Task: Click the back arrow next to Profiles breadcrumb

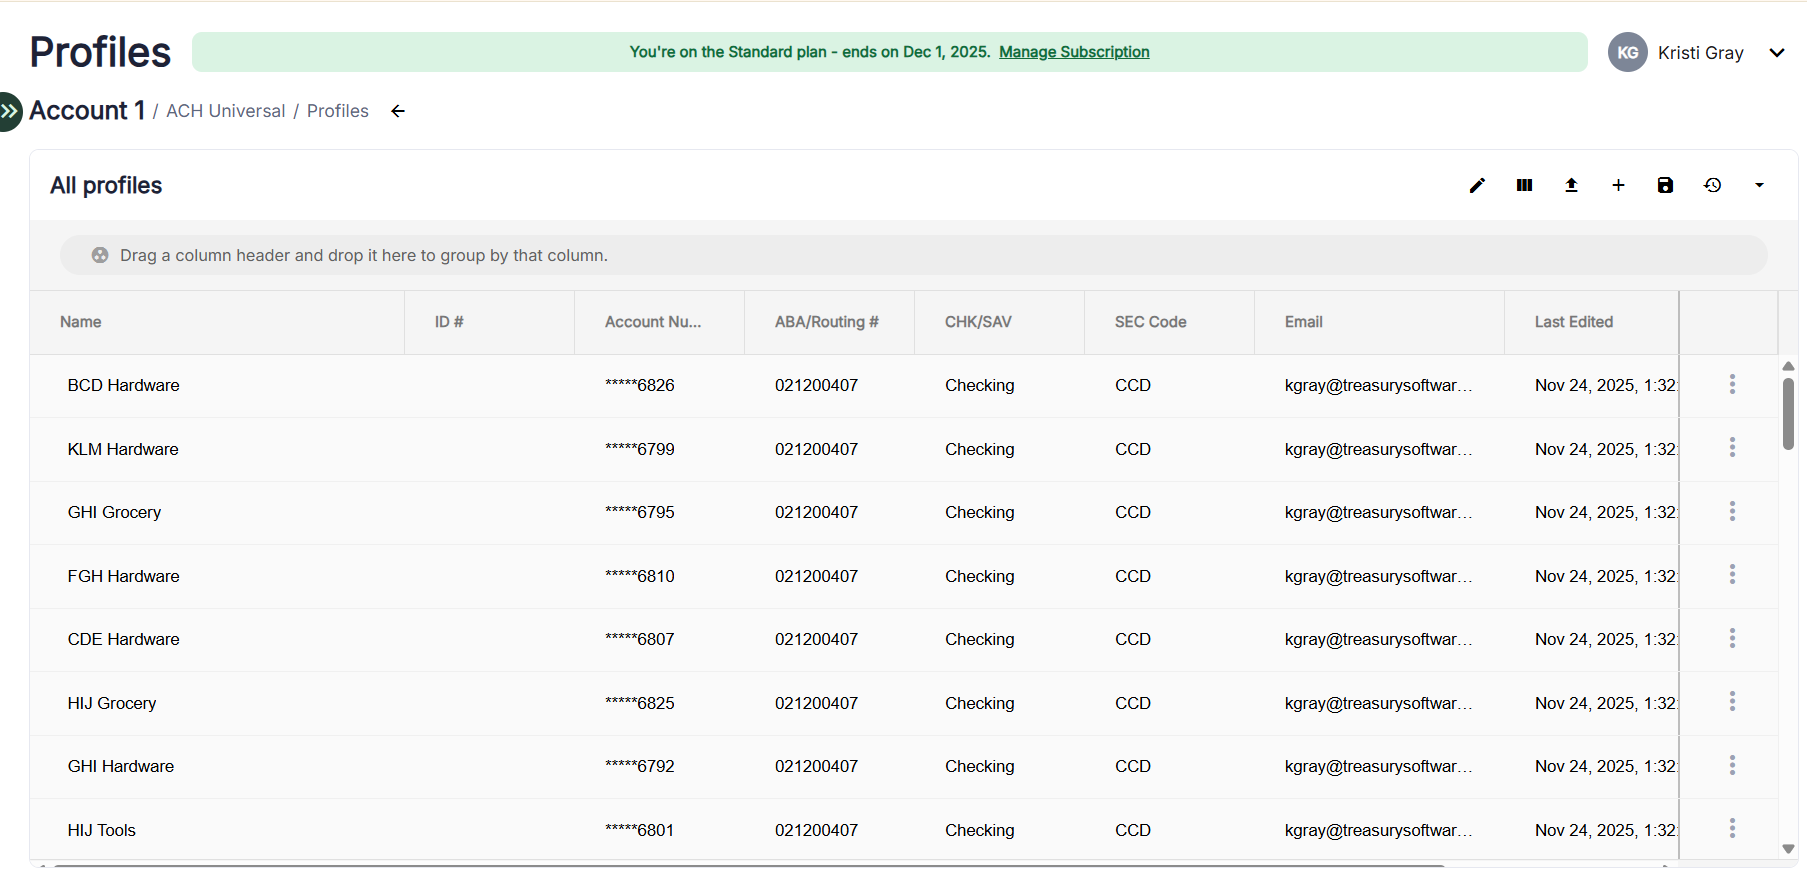Action: pyautogui.click(x=398, y=111)
